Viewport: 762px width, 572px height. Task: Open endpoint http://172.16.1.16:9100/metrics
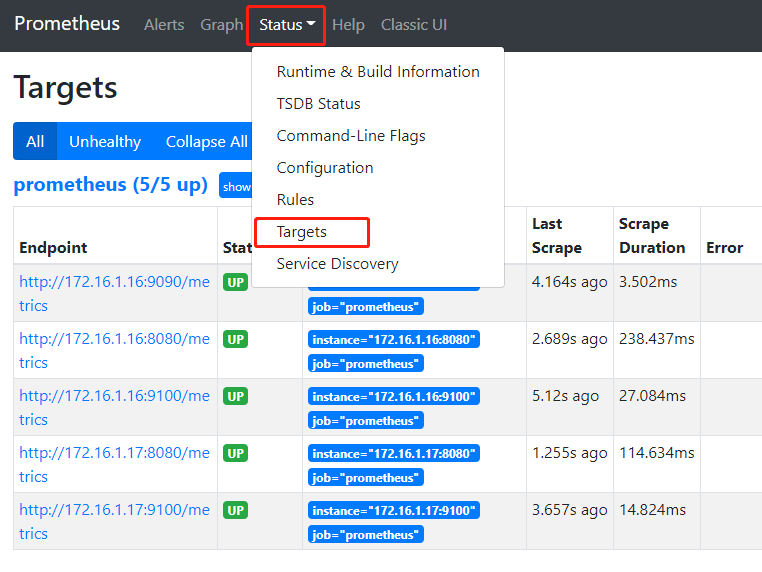click(114, 407)
